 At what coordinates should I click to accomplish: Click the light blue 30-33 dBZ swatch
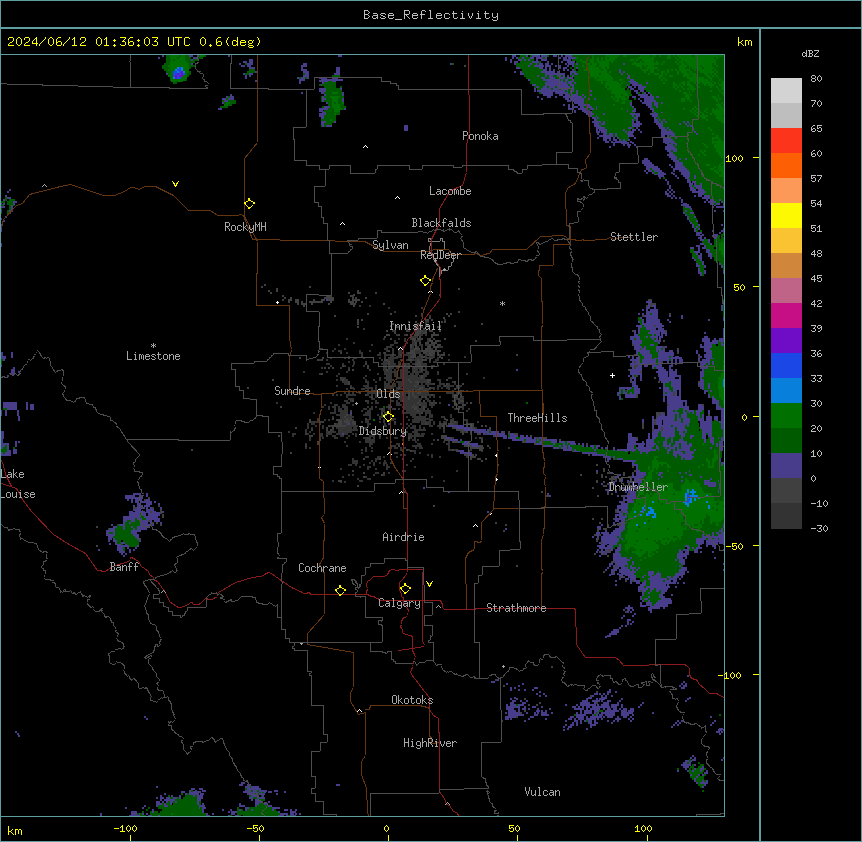pyautogui.click(x=786, y=391)
